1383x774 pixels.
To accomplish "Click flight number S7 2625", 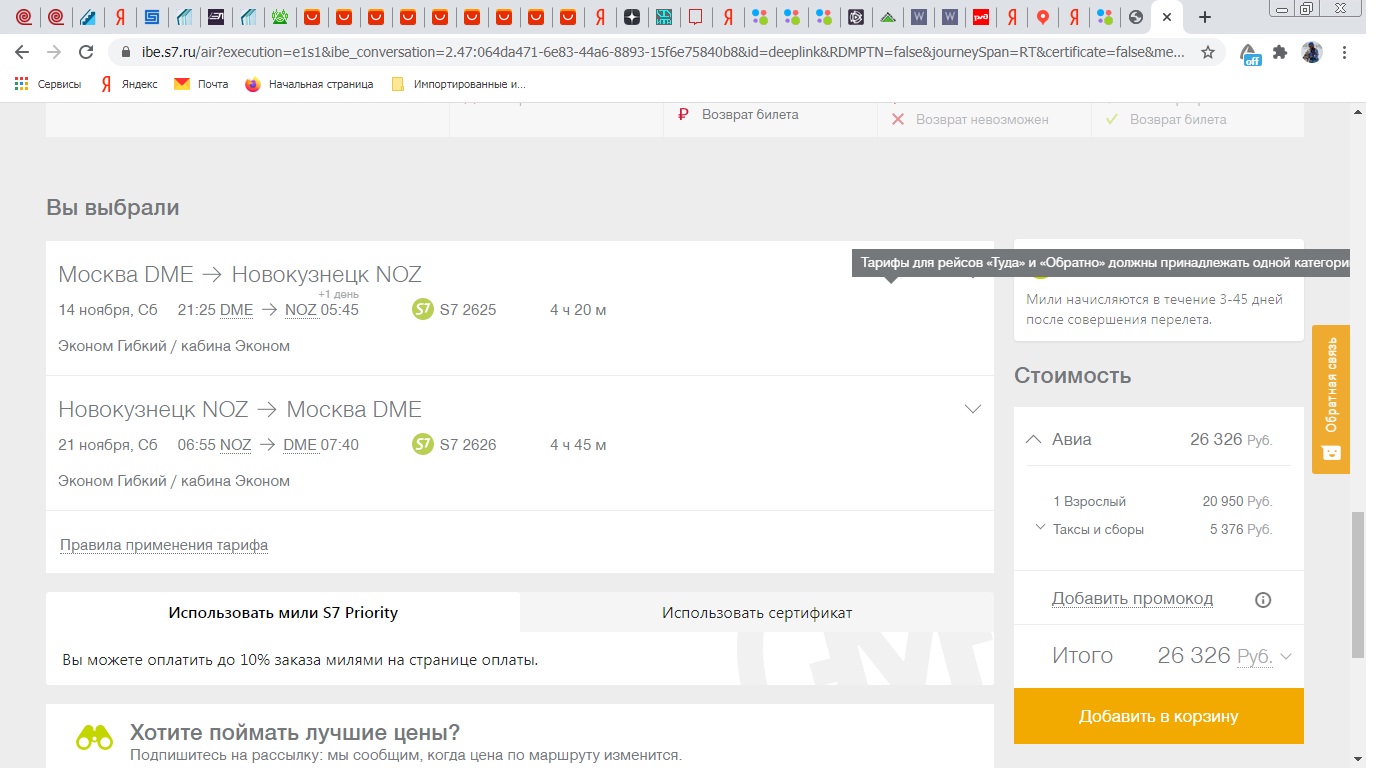I will pyautogui.click(x=468, y=310).
